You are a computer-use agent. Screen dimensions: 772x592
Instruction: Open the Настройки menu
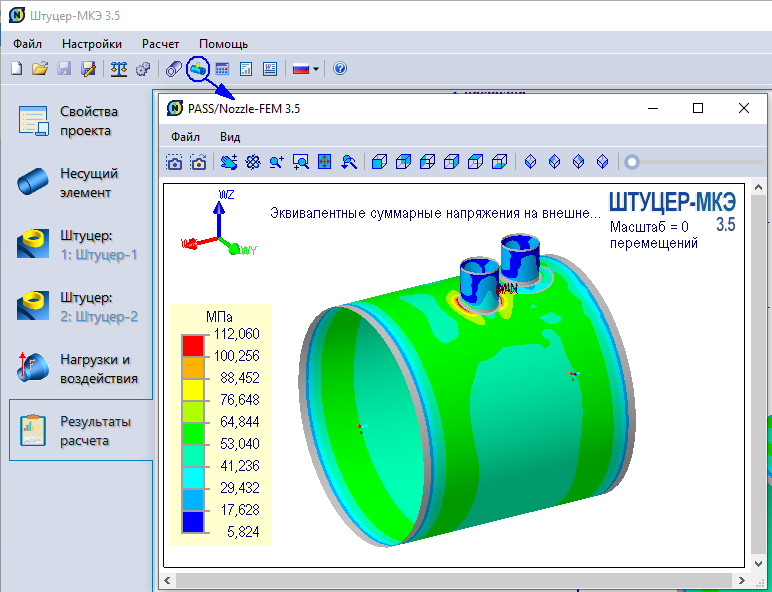pyautogui.click(x=92, y=44)
